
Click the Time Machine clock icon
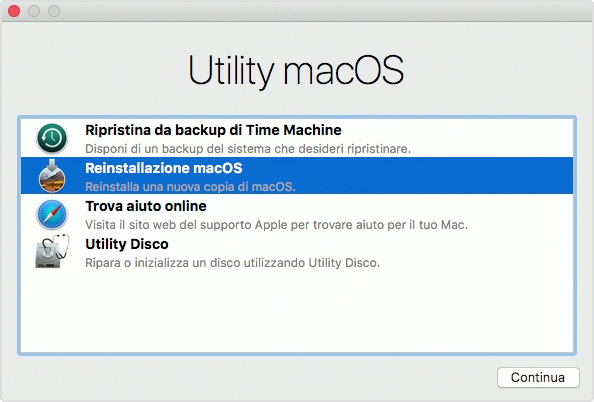52,138
